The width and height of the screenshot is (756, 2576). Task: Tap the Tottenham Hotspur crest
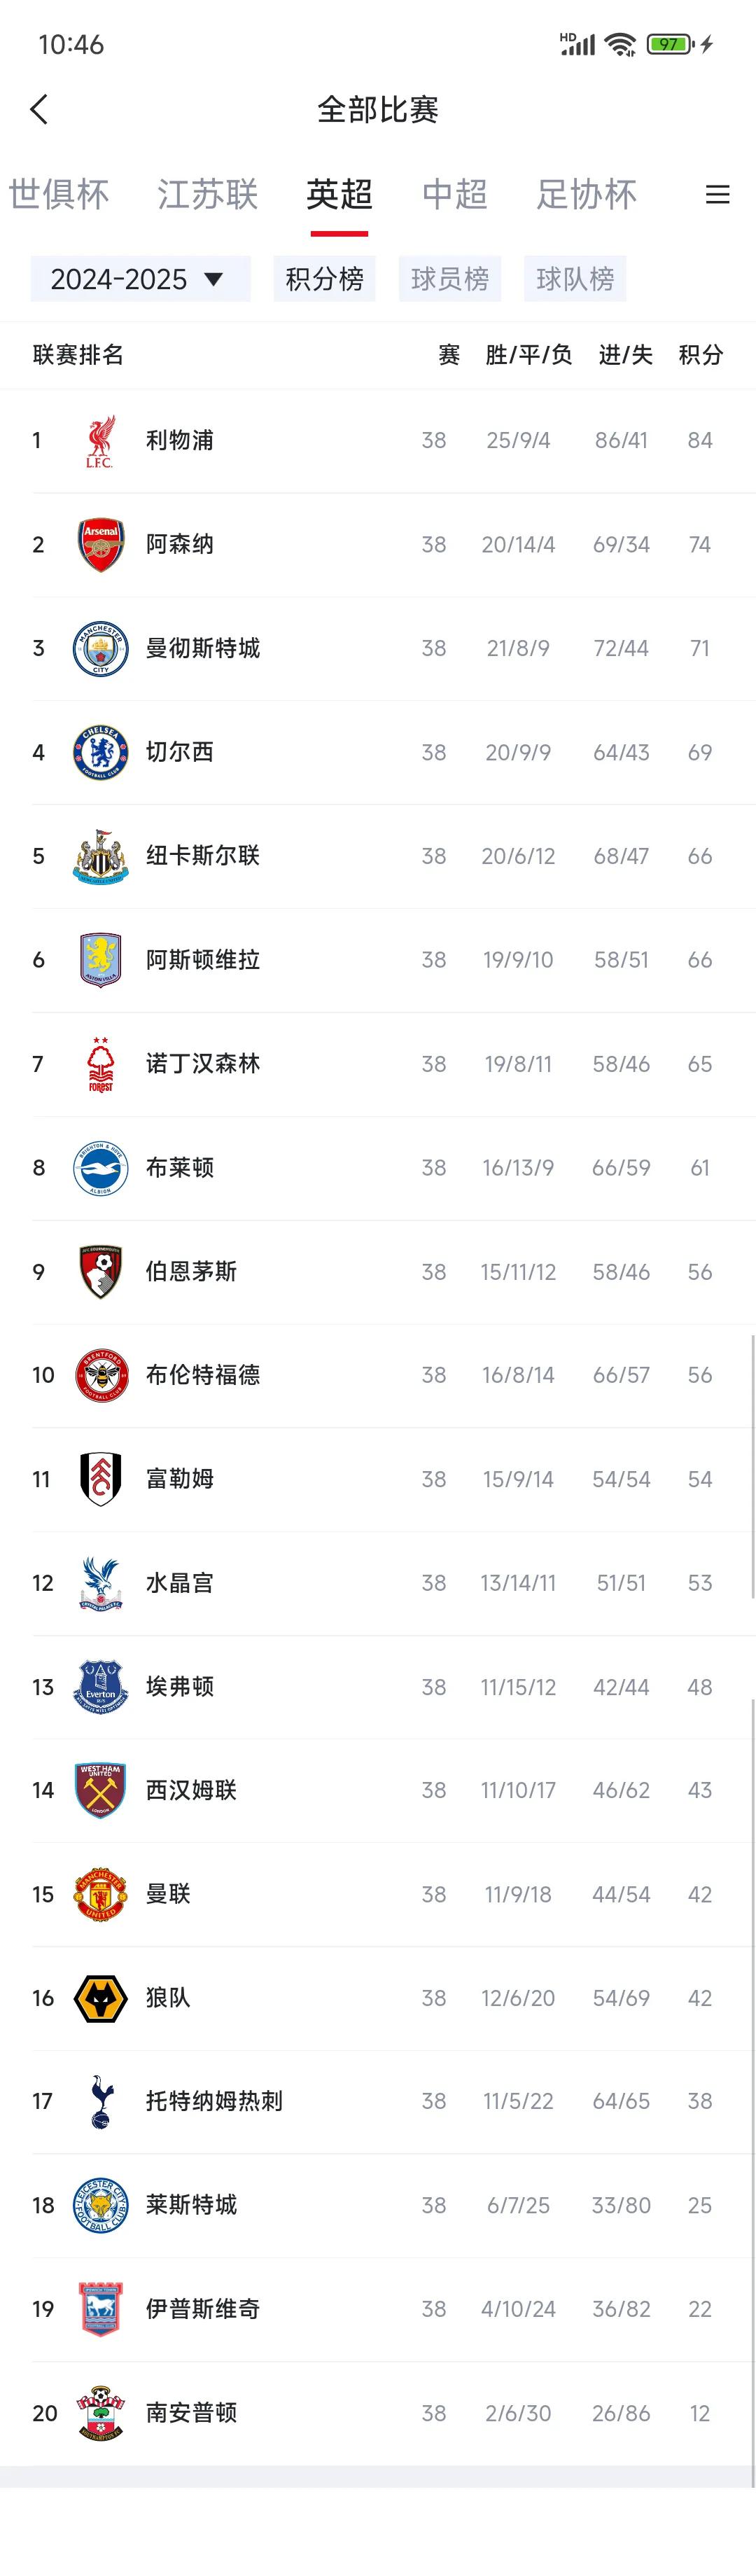[x=100, y=2101]
